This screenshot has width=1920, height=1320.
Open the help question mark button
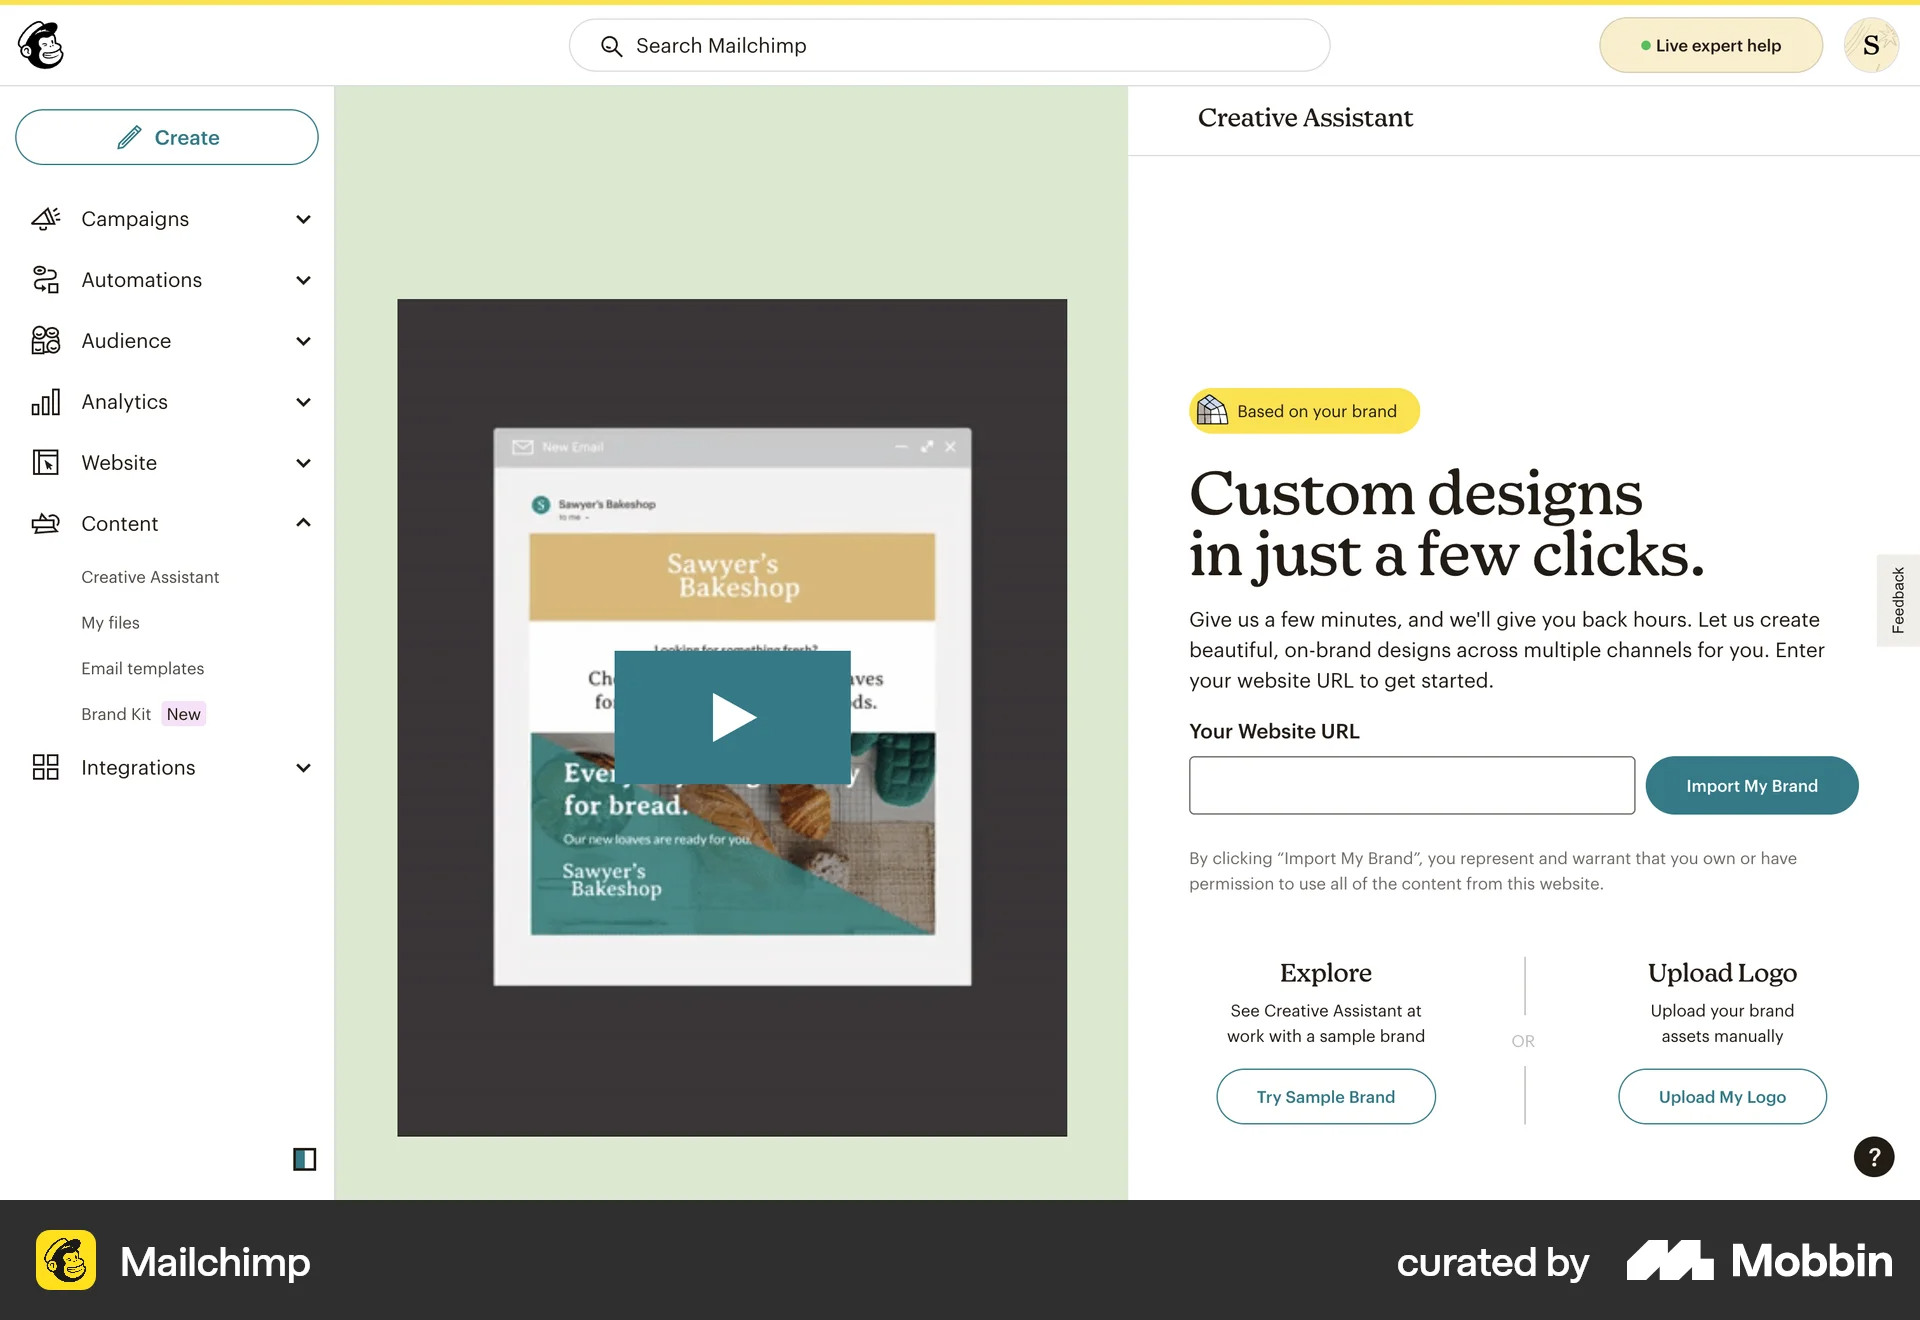coord(1874,1157)
